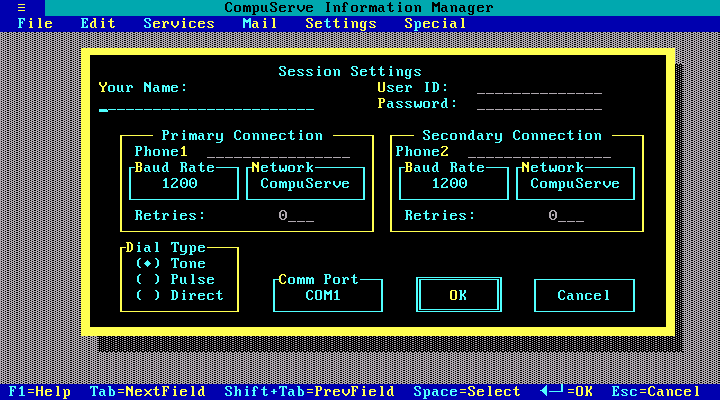Click the Session Settings dialog title
Viewport: 720px width, 400px height.
click(x=350, y=72)
